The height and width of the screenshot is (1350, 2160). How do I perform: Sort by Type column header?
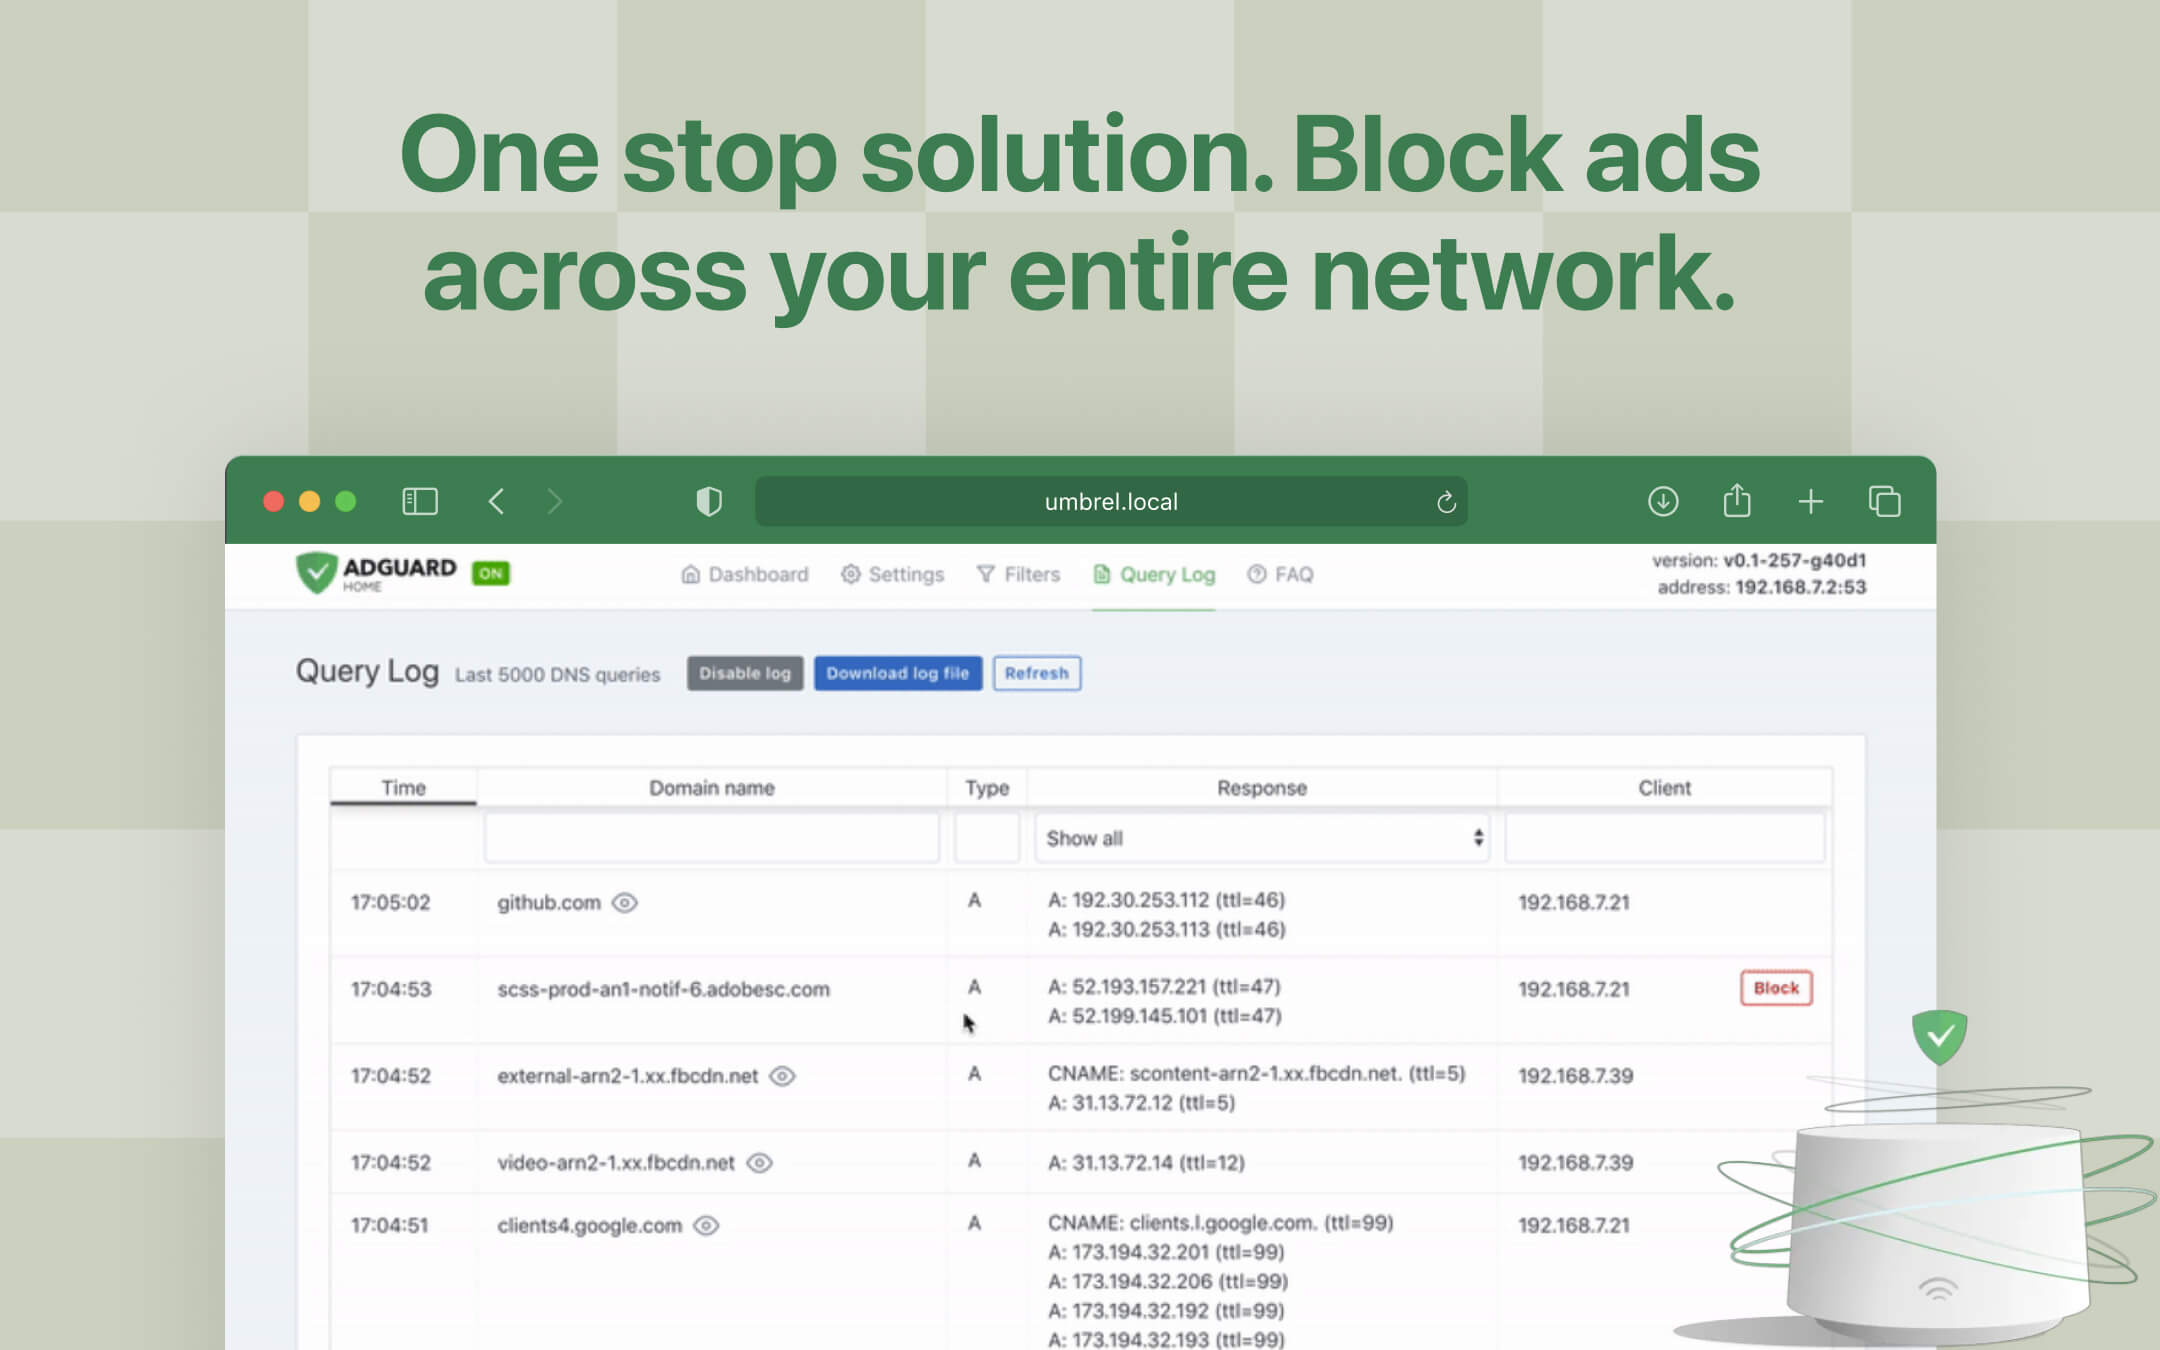987,787
